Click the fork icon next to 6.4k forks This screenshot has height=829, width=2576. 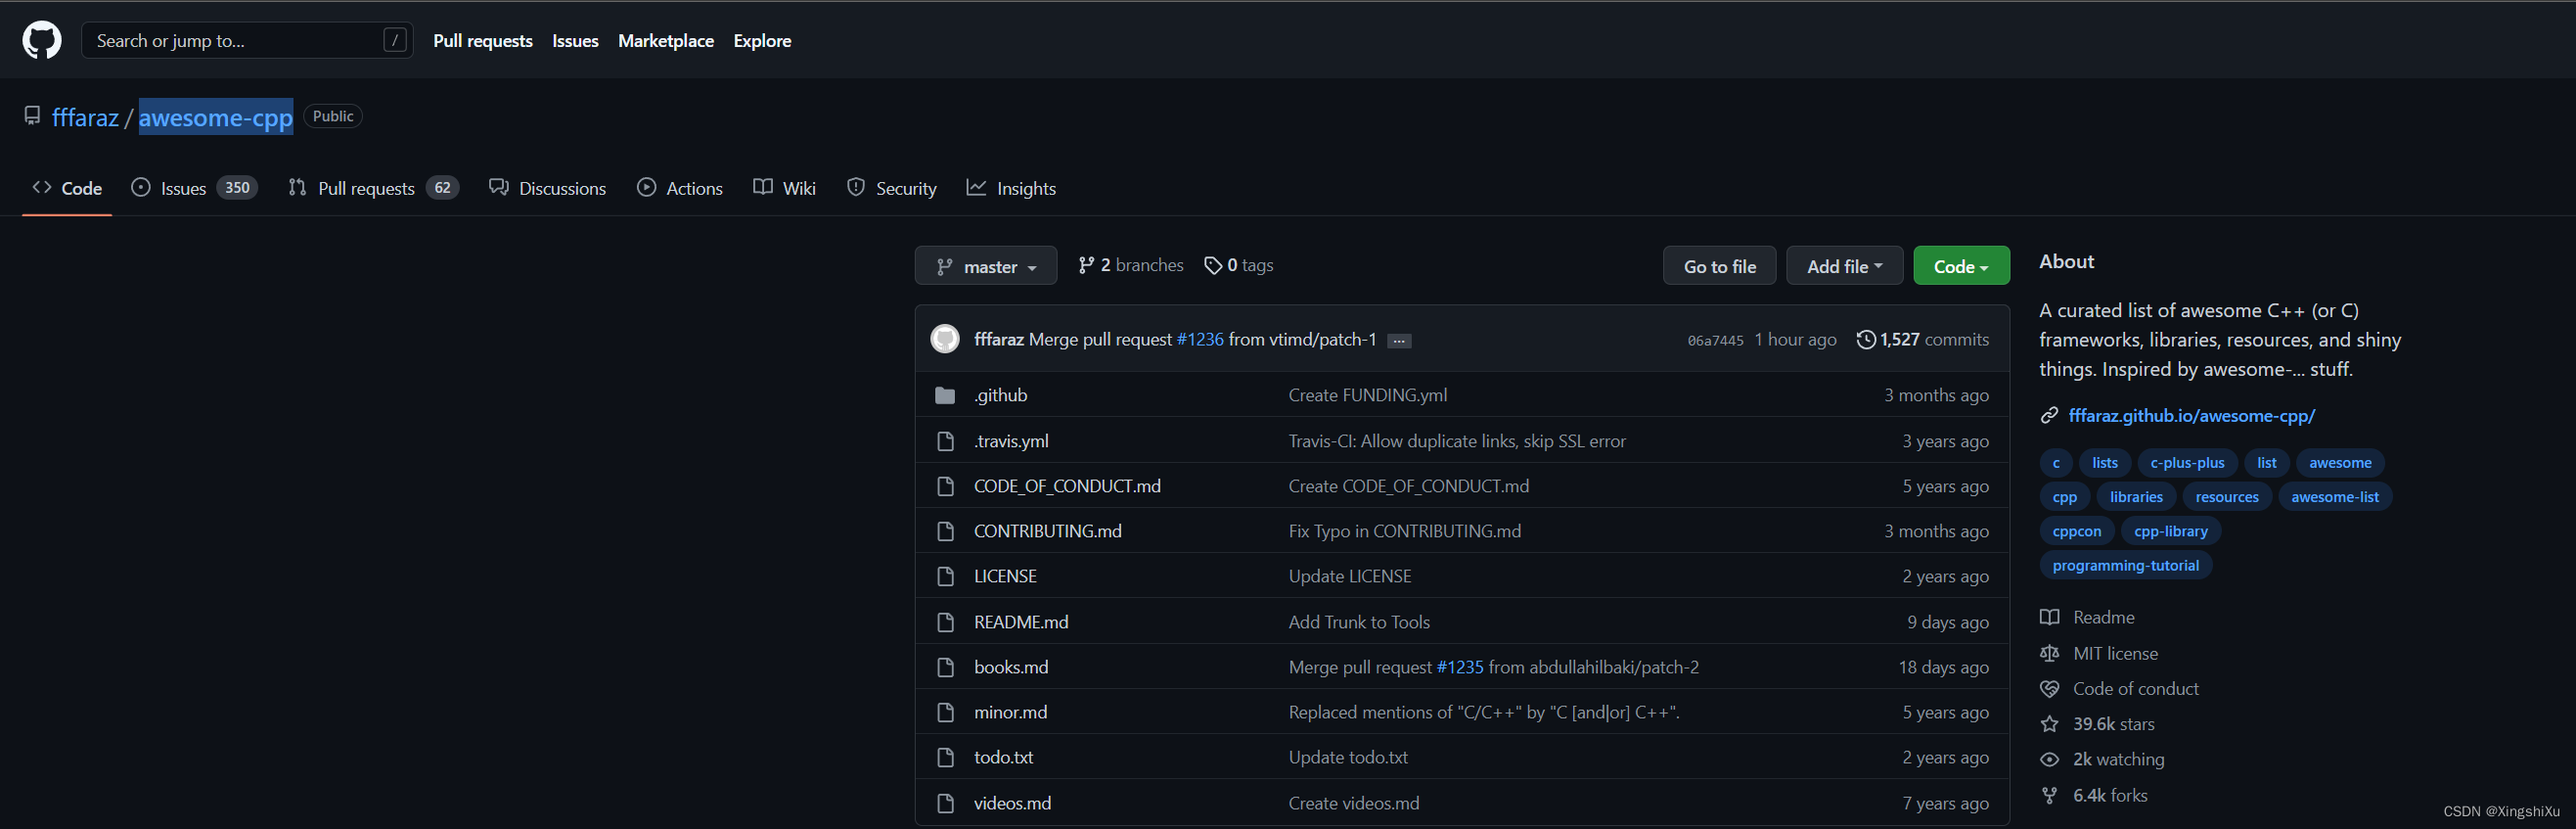click(x=2049, y=796)
